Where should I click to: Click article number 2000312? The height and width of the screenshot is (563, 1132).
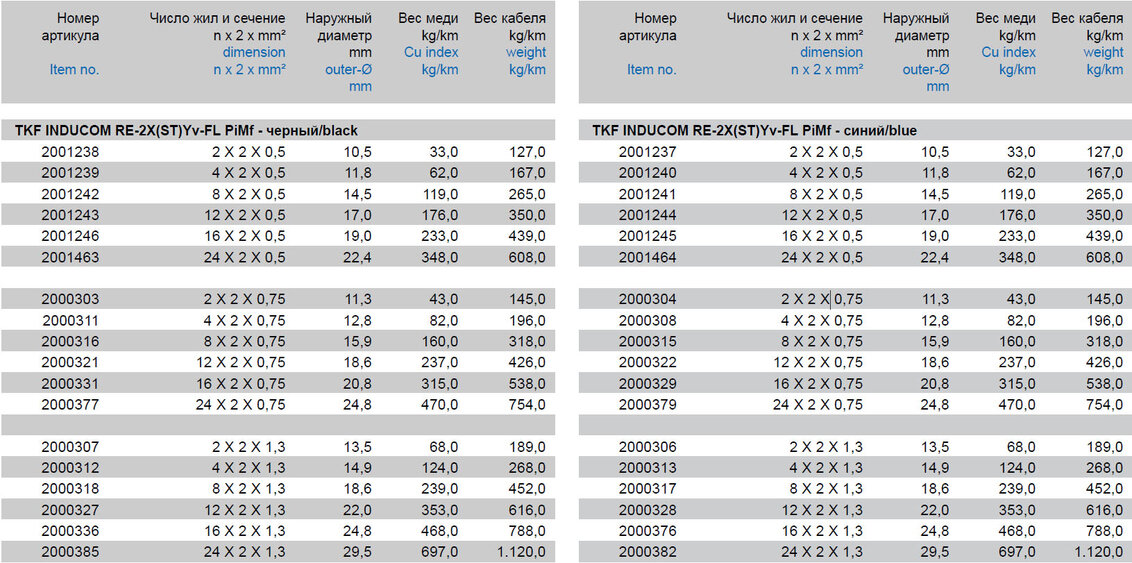[x=70, y=468]
